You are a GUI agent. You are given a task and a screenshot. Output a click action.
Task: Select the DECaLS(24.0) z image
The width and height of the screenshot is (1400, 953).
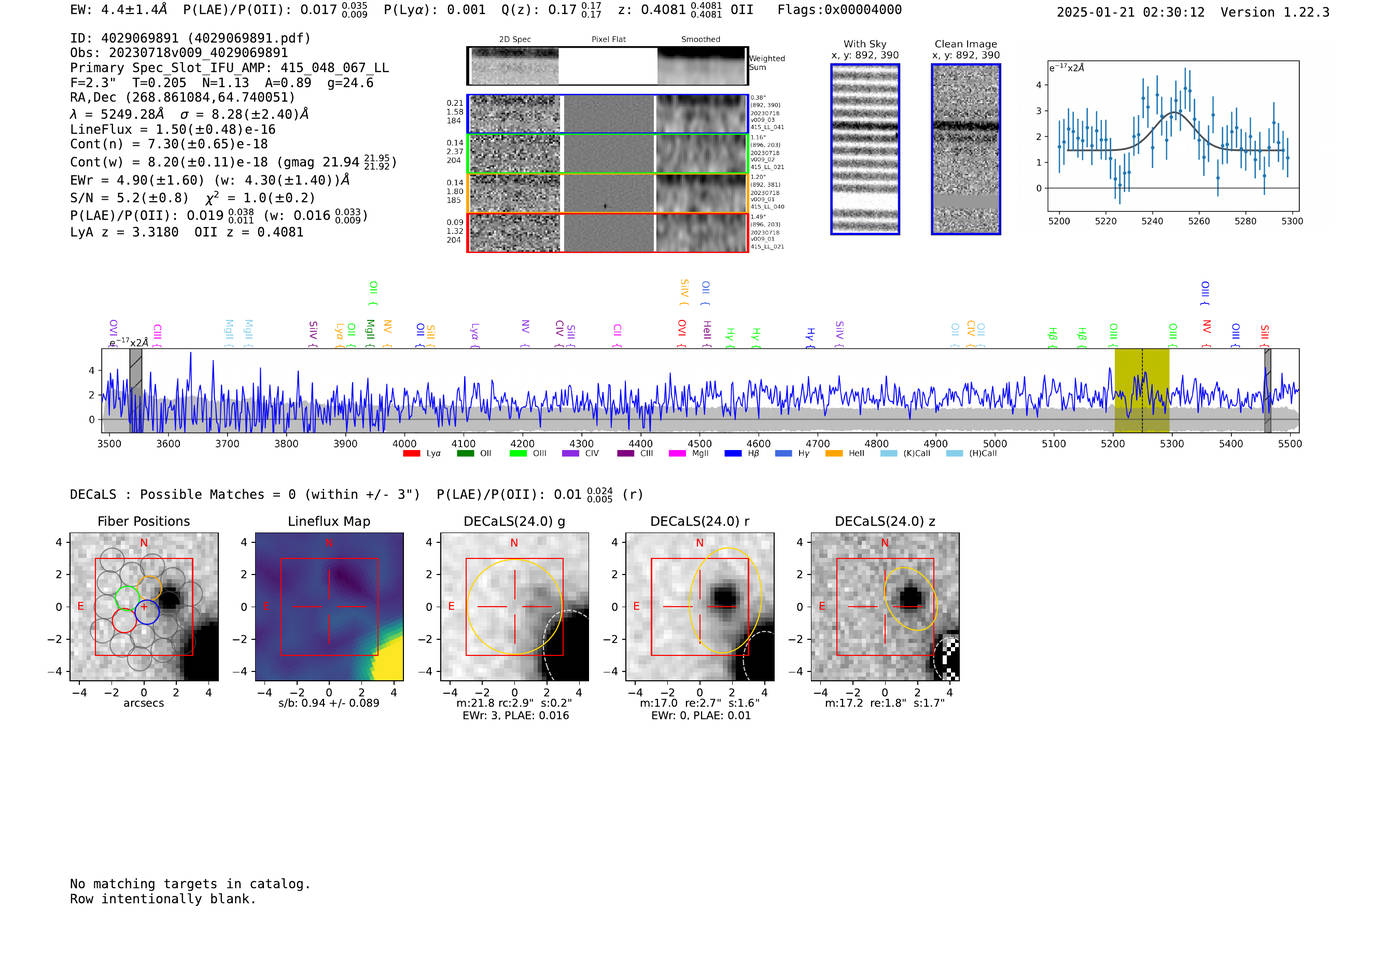tap(885, 607)
